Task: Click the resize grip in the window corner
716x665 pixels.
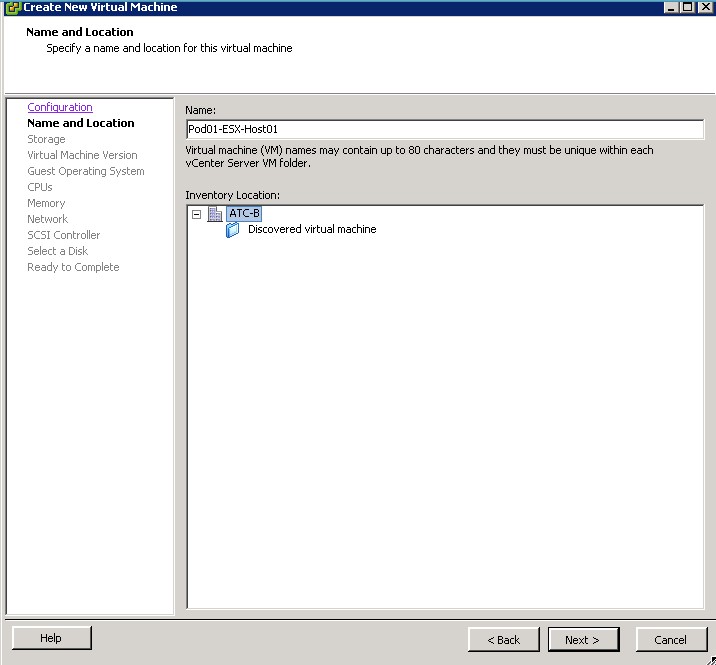Action: point(709,658)
